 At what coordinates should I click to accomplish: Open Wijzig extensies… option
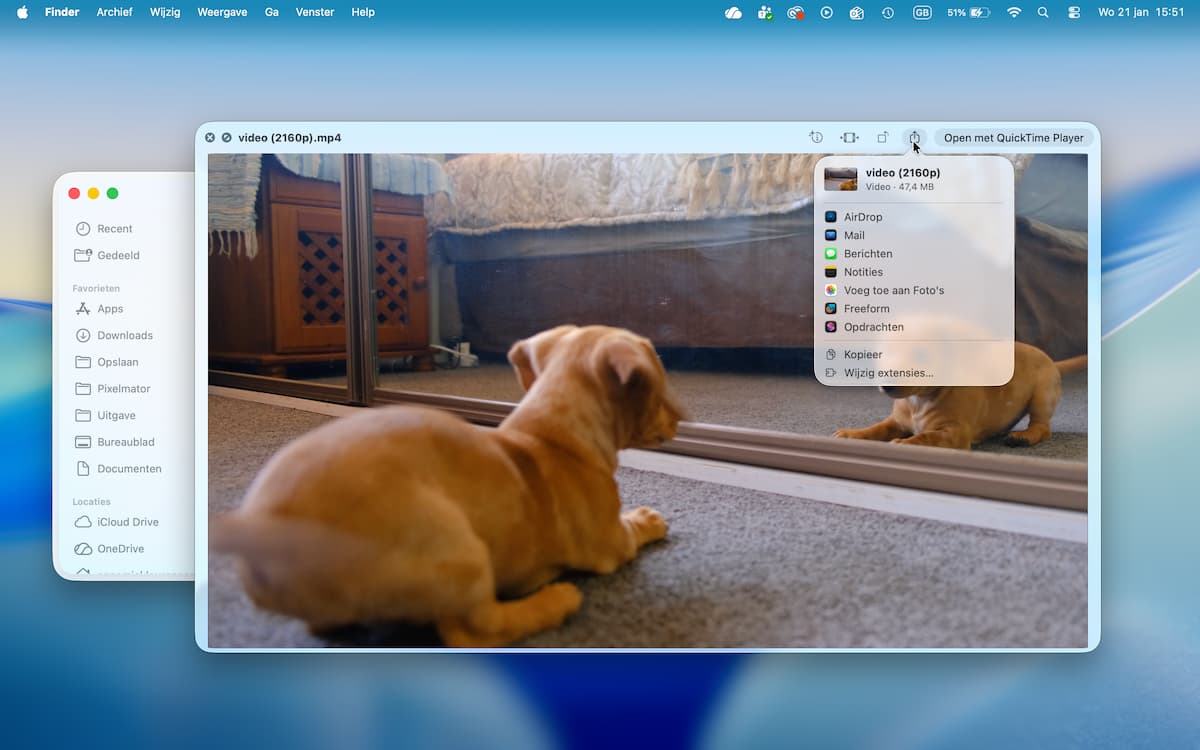[x=888, y=373]
